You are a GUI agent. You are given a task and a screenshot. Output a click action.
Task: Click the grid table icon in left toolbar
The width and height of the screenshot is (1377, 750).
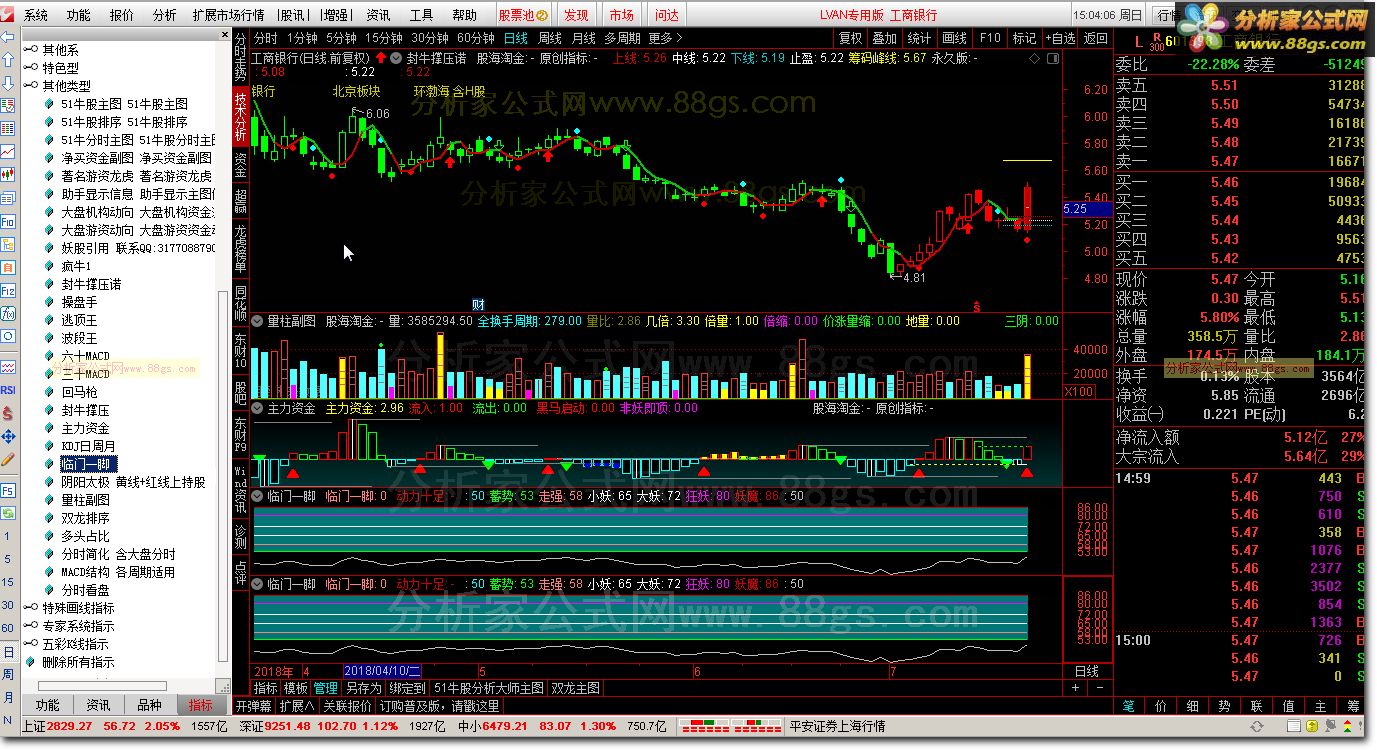tap(8, 128)
